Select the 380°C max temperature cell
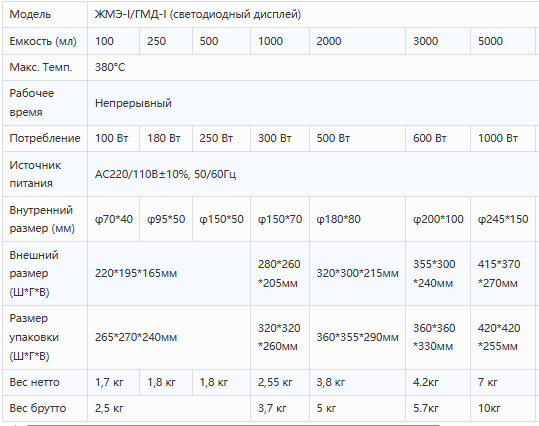The image size is (539, 426). point(313,67)
